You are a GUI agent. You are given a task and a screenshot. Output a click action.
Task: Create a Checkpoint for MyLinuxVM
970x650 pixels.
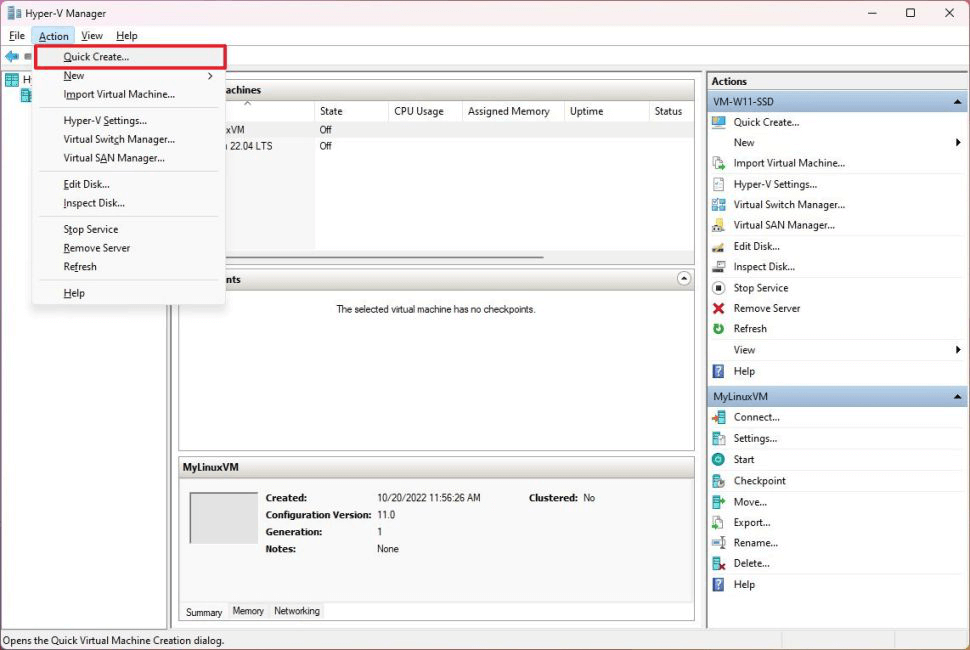[760, 480]
